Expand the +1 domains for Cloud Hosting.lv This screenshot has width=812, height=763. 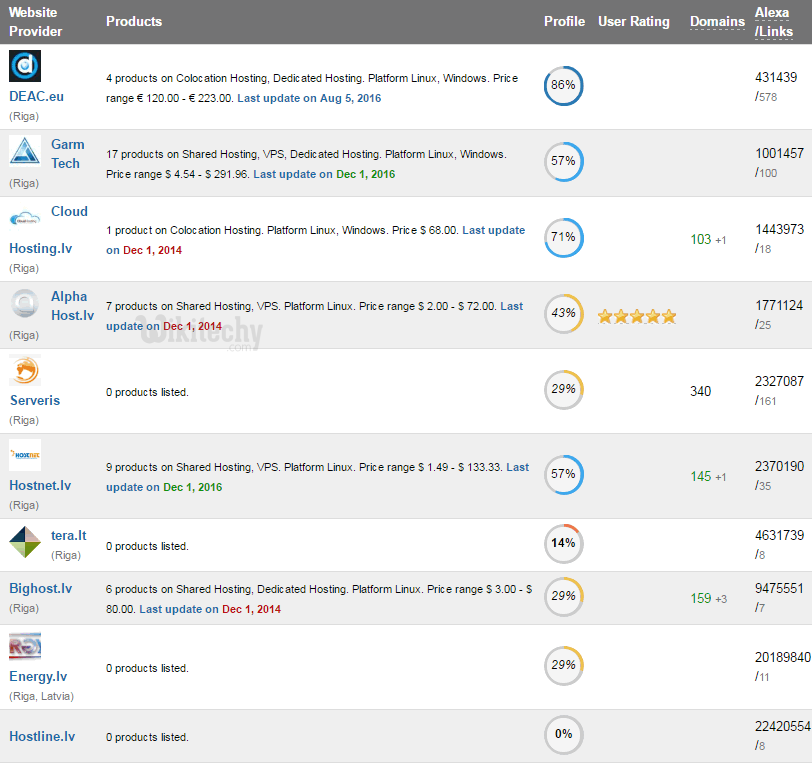pos(722,239)
